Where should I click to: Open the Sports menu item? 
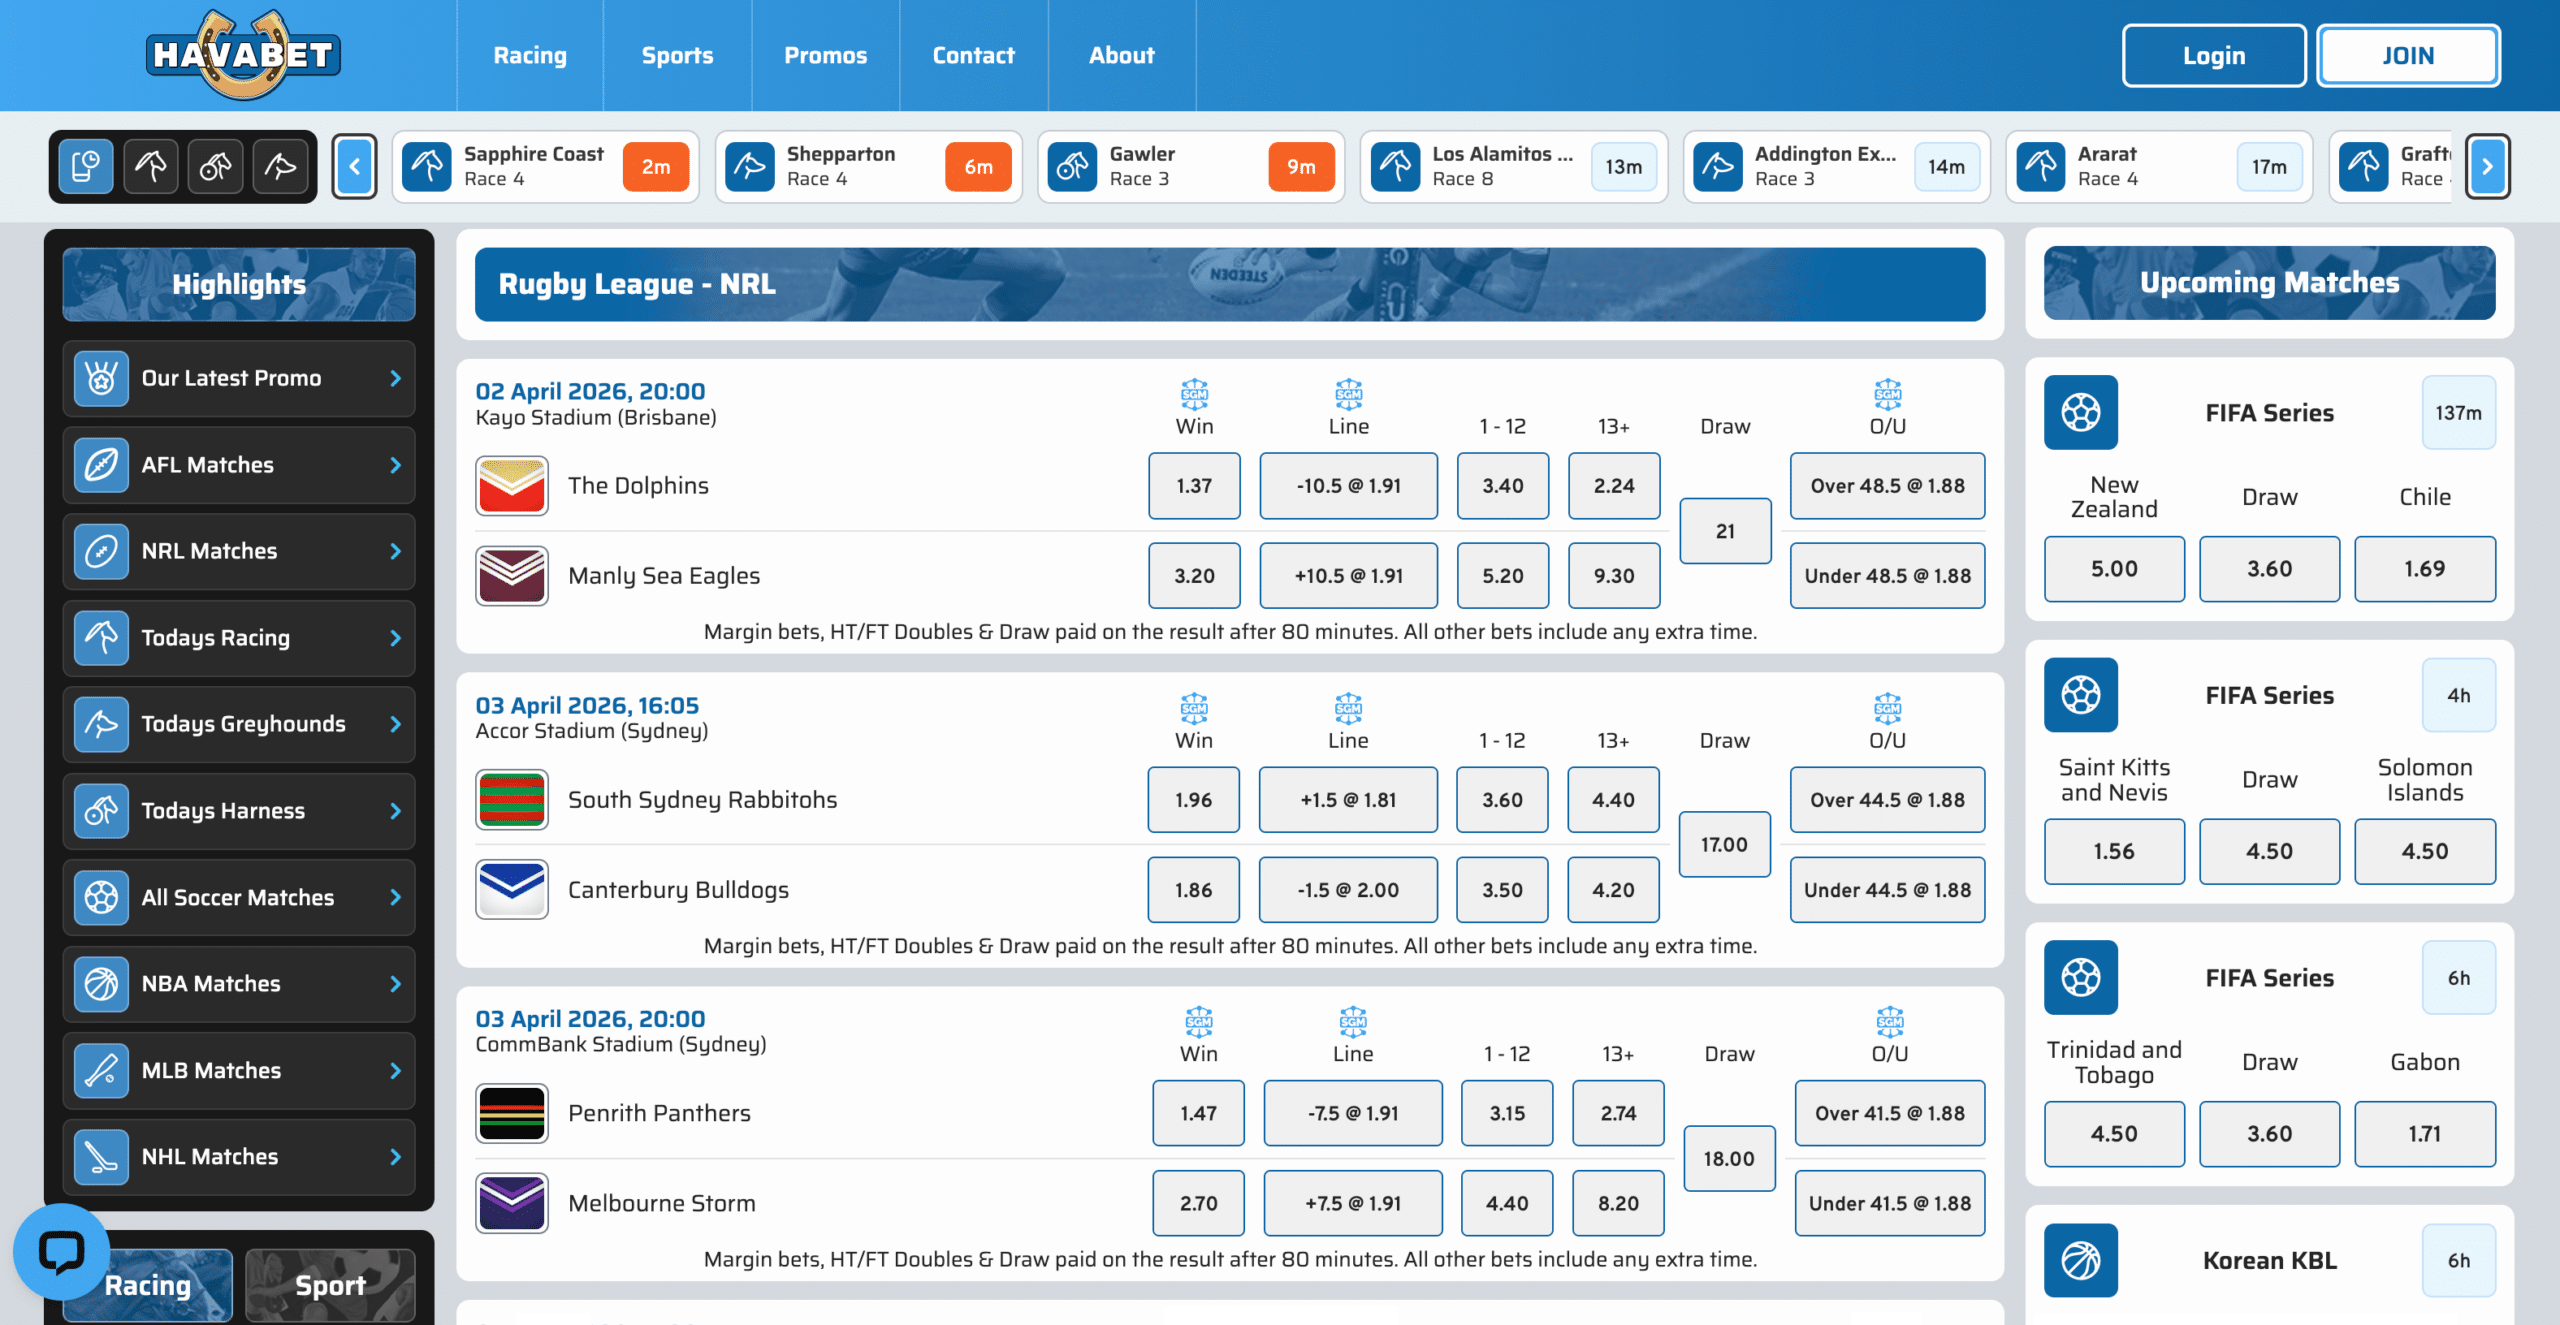677,55
